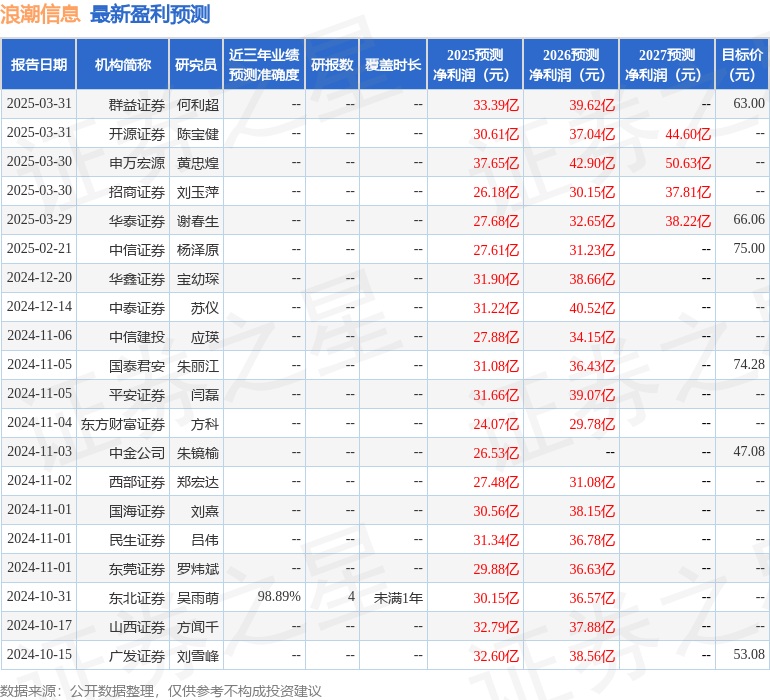Screen dimensions: 770x700
Task: Click researcher name 何利超
Action: 198,105
